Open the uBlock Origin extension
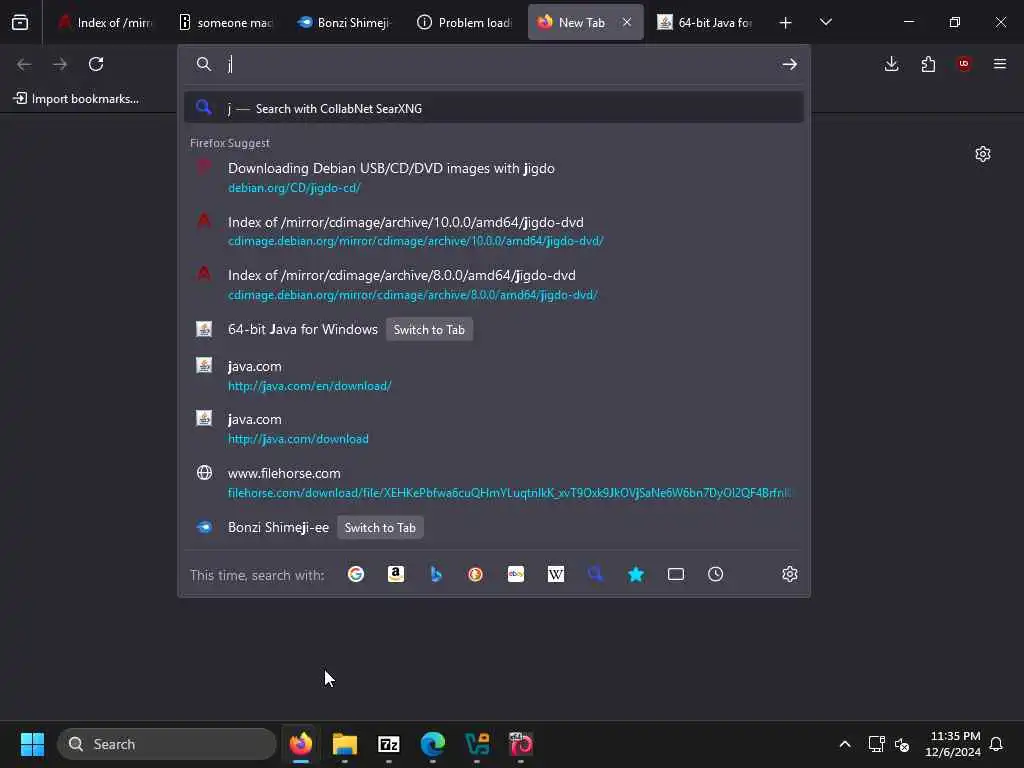 (x=964, y=64)
